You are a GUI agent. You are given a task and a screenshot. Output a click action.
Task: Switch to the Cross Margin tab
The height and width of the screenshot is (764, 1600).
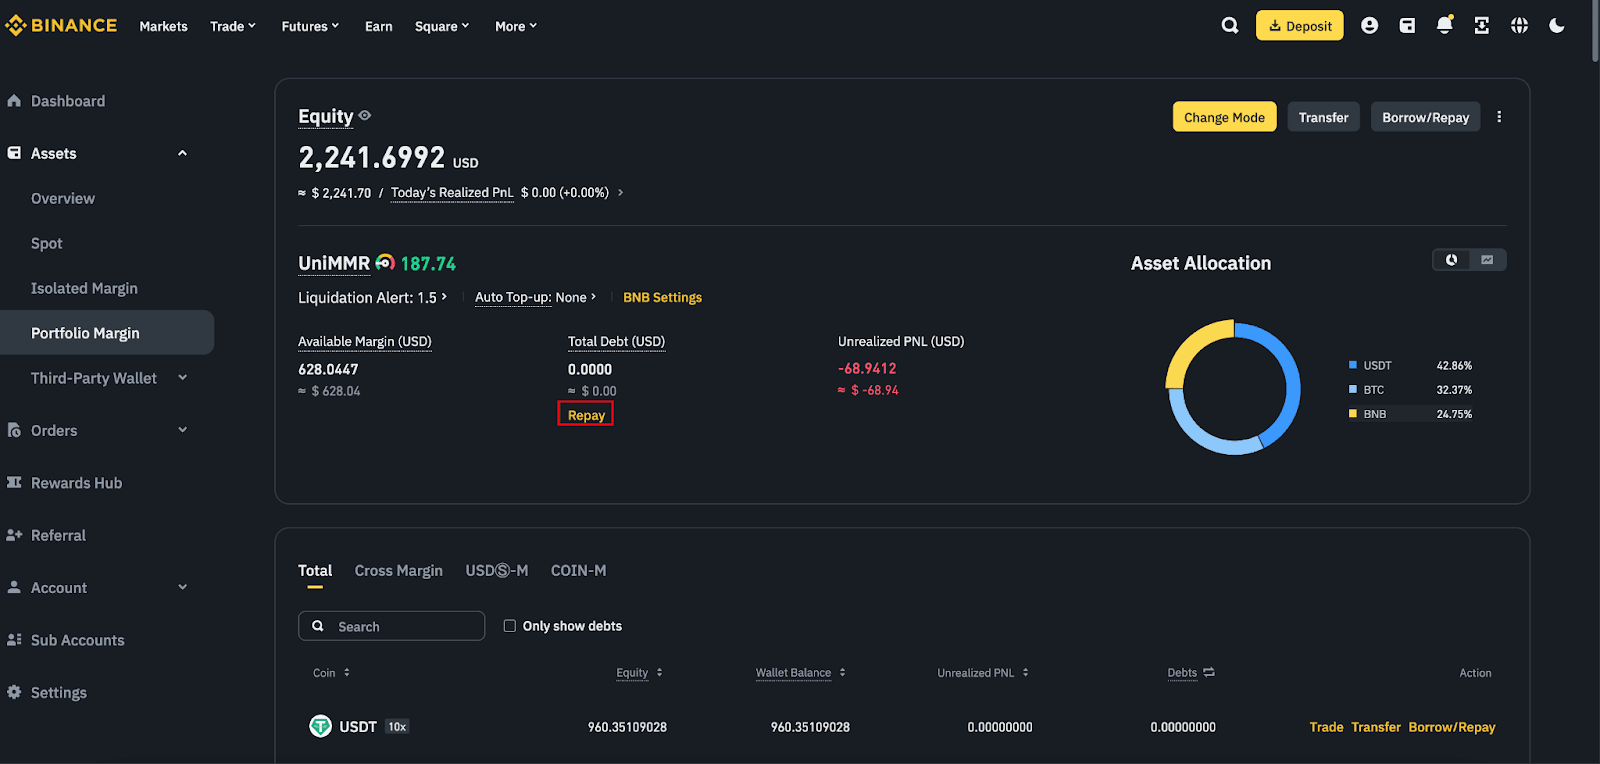click(398, 570)
